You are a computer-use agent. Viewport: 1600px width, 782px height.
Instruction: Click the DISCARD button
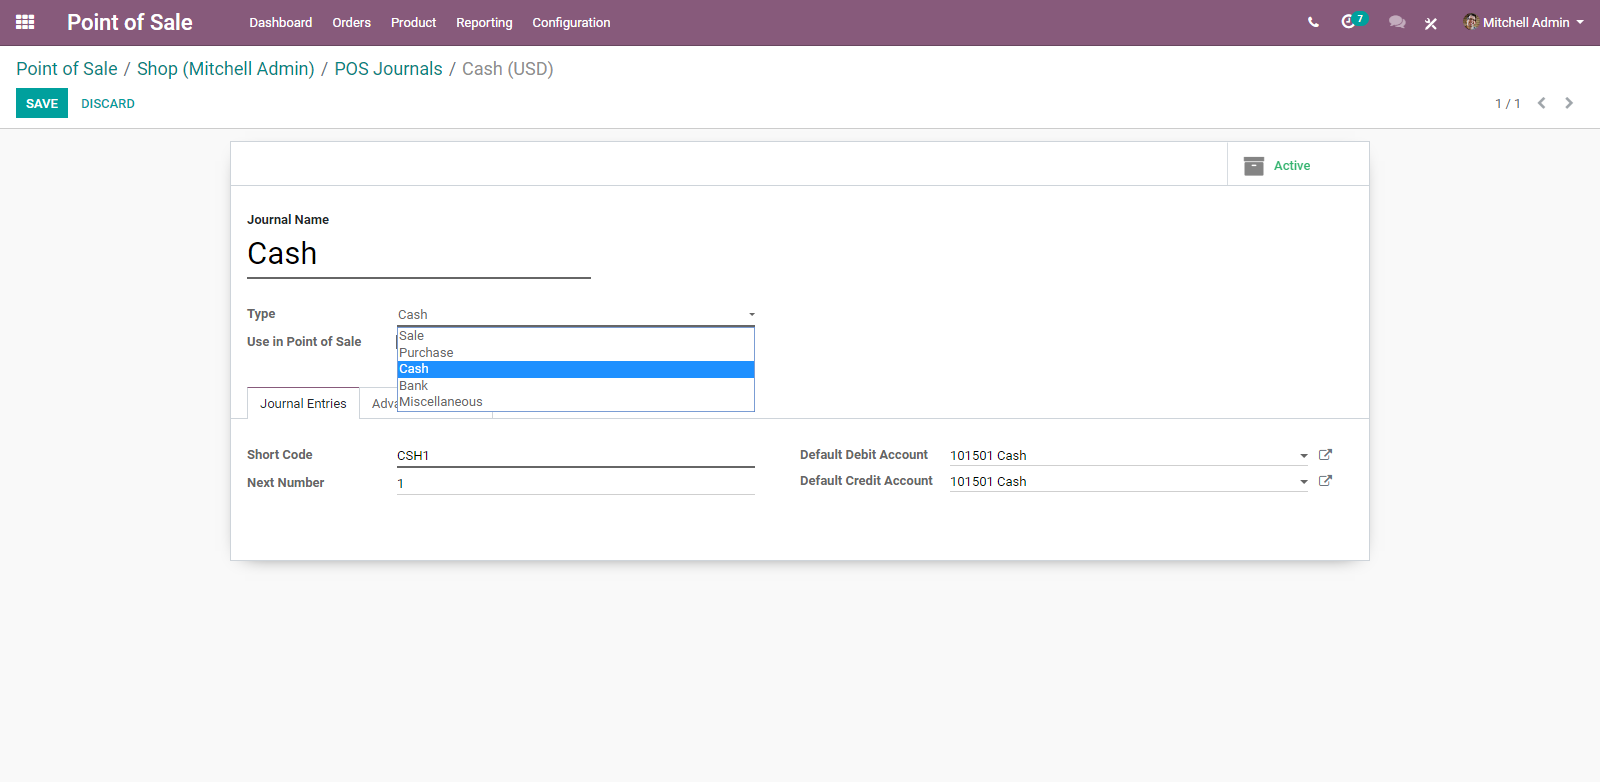(x=108, y=103)
